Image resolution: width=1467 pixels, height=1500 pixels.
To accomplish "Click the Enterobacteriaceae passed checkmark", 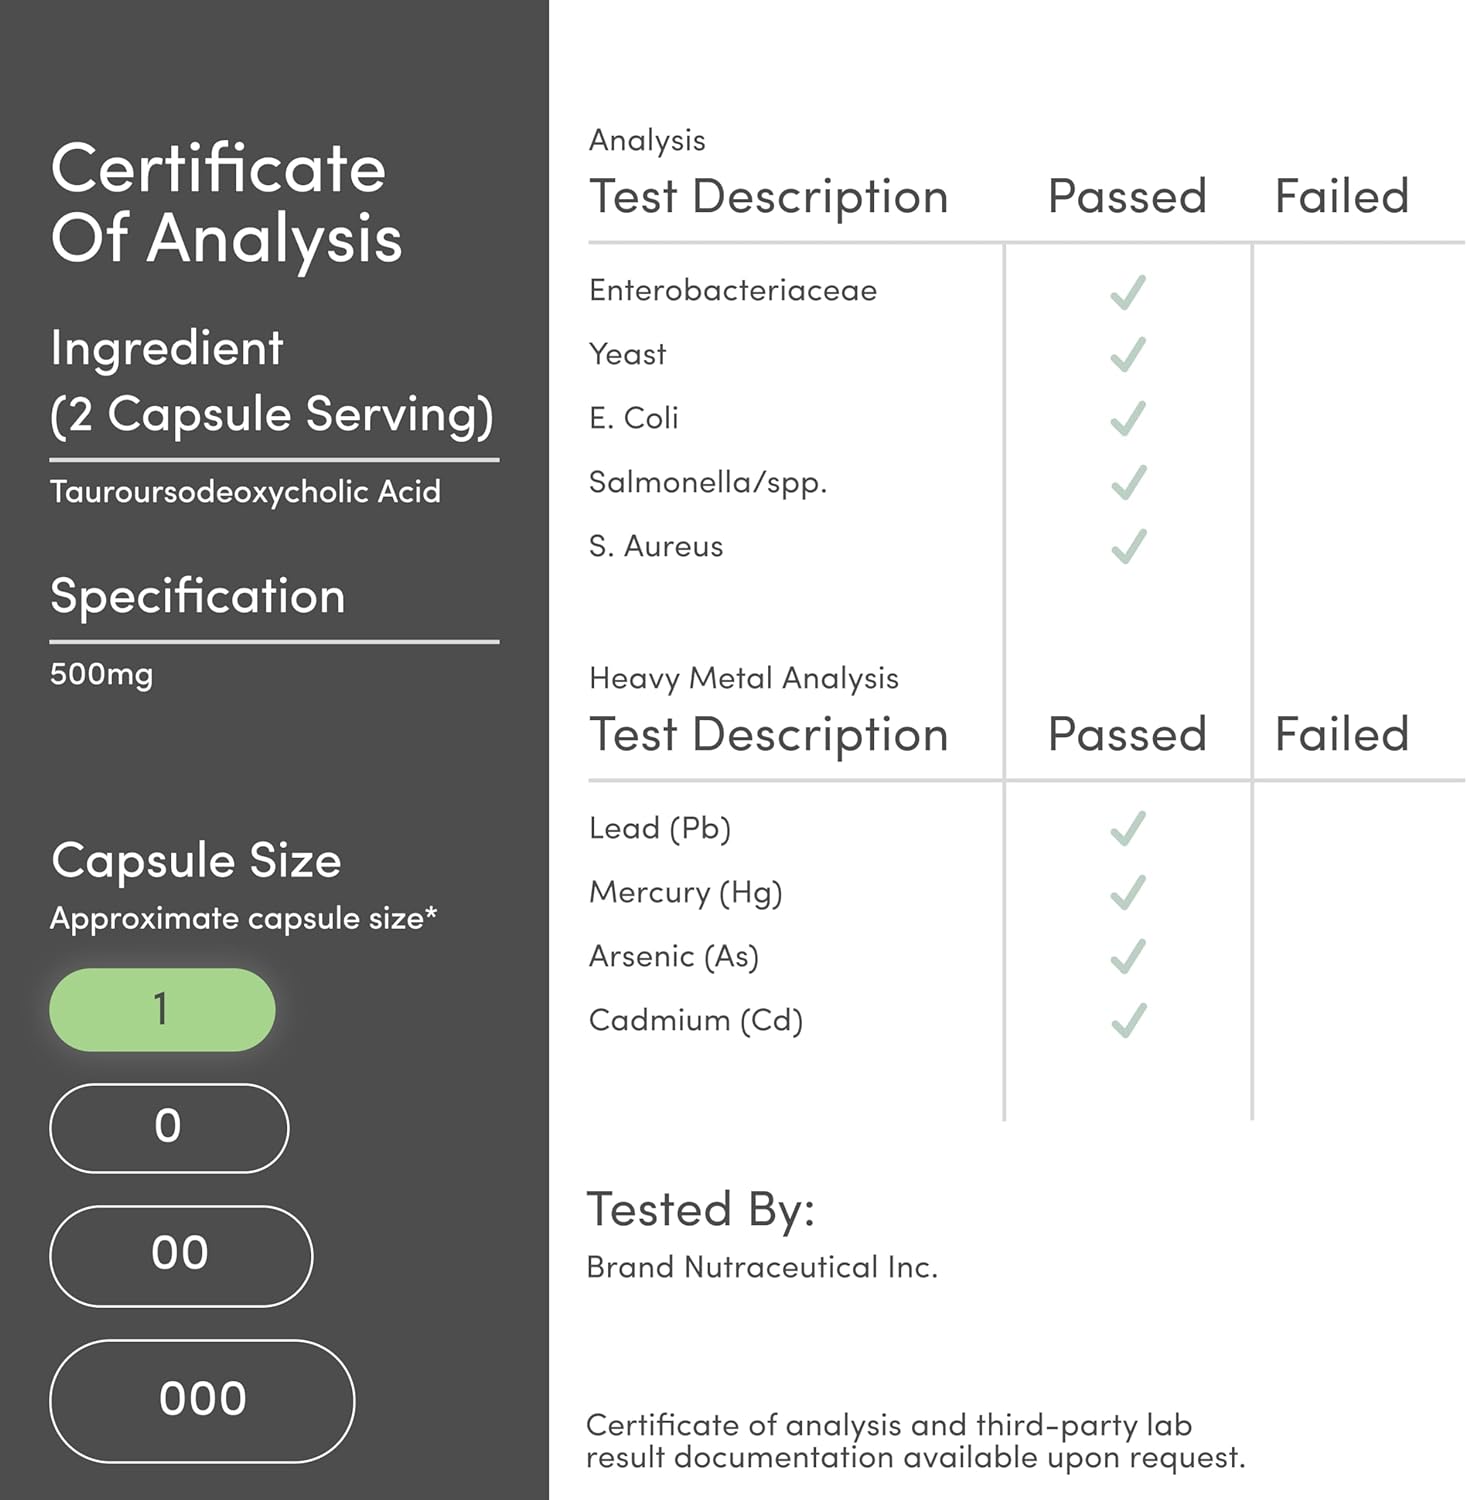I will click(1128, 292).
